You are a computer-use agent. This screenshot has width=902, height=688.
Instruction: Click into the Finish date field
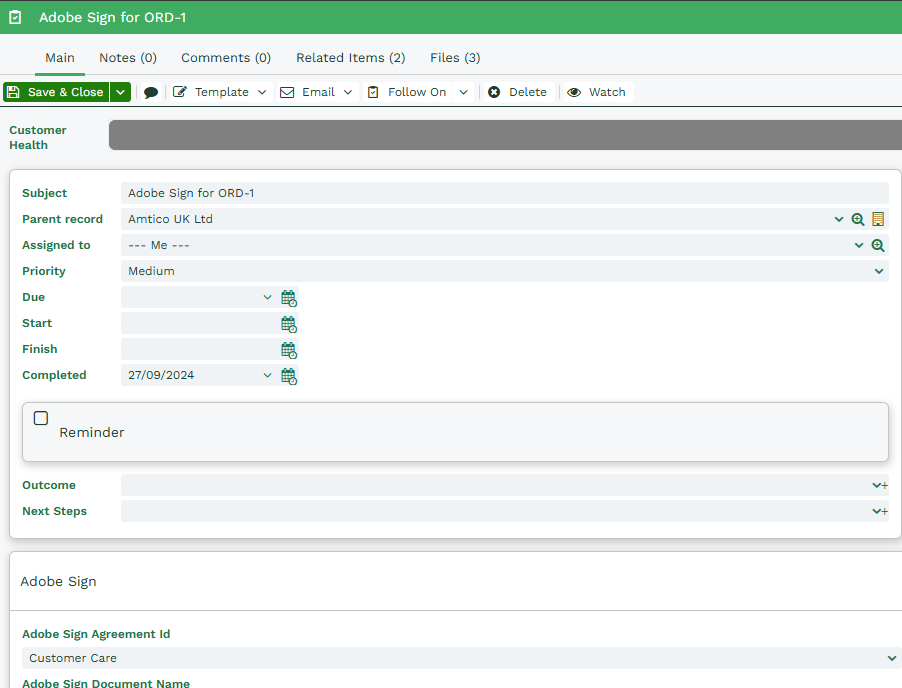(x=200, y=349)
